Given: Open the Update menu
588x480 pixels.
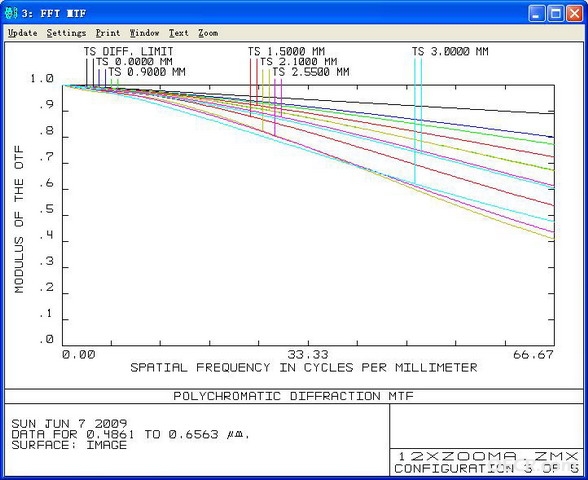Looking at the screenshot, I should click(x=22, y=33).
